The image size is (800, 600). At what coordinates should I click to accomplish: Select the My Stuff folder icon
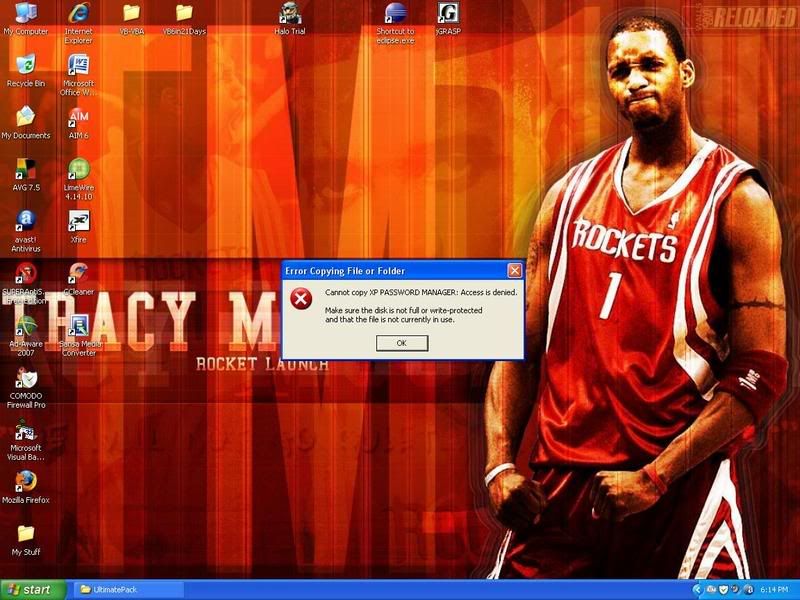(x=26, y=540)
